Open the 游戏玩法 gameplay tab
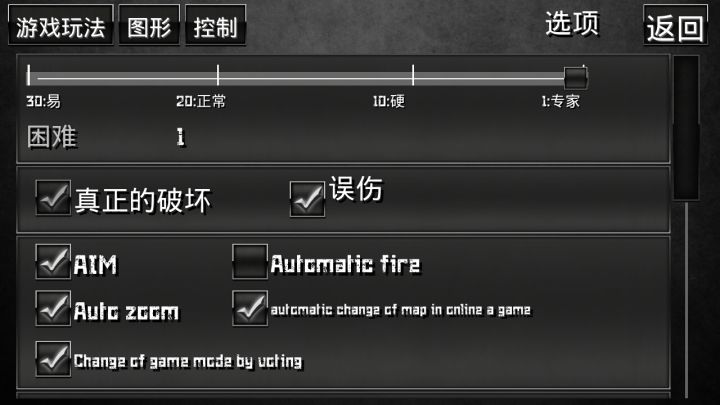This screenshot has height=405, width=720. pos(61,25)
